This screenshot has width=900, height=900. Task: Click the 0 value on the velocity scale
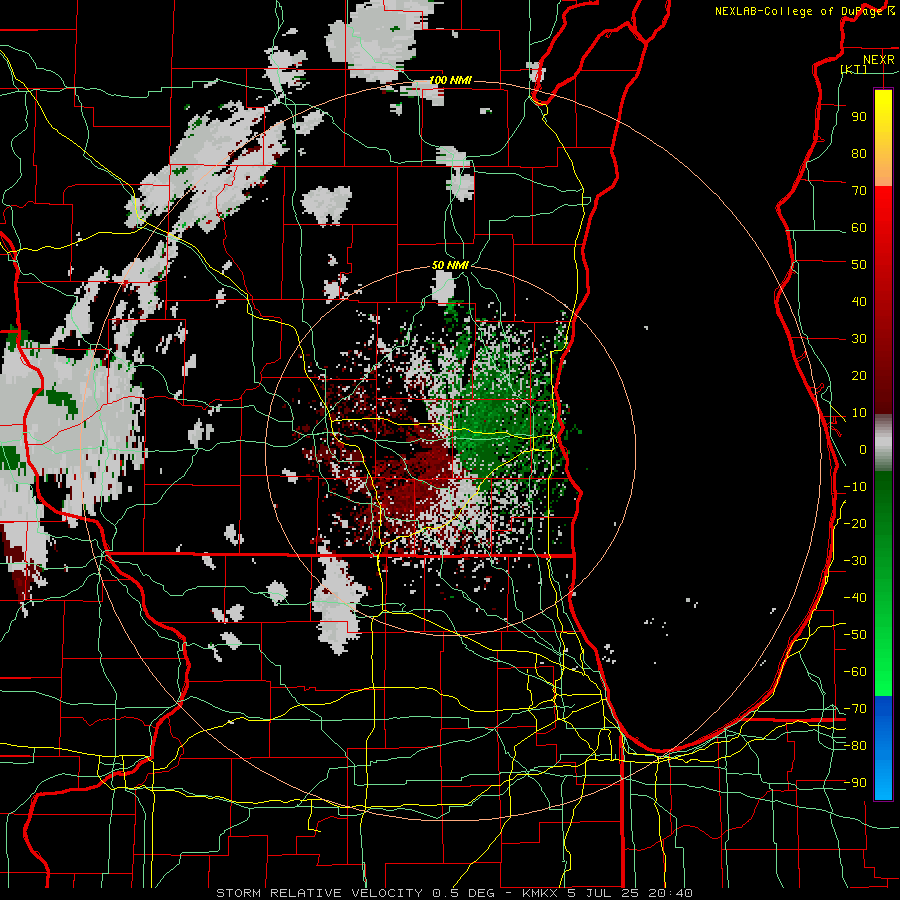(x=863, y=449)
